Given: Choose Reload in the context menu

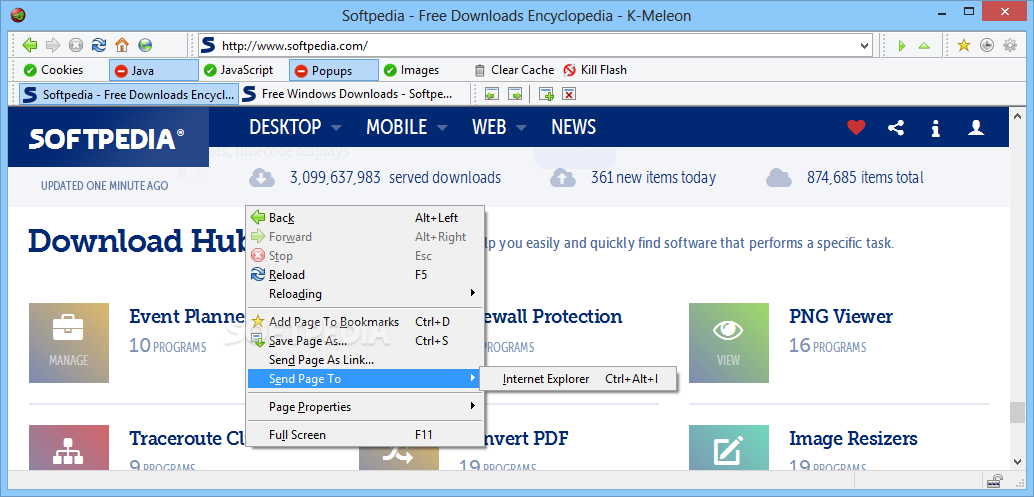Looking at the screenshot, I should click(x=364, y=275).
